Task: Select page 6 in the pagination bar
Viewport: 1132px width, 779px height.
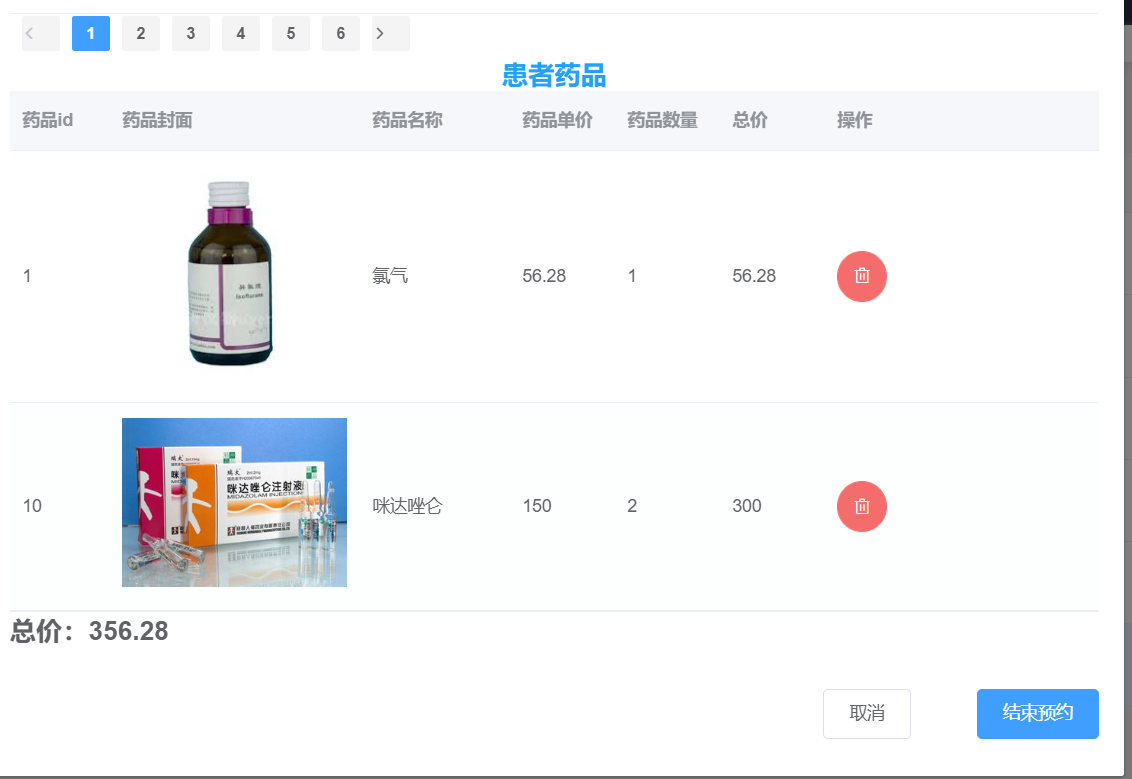Action: tap(340, 33)
